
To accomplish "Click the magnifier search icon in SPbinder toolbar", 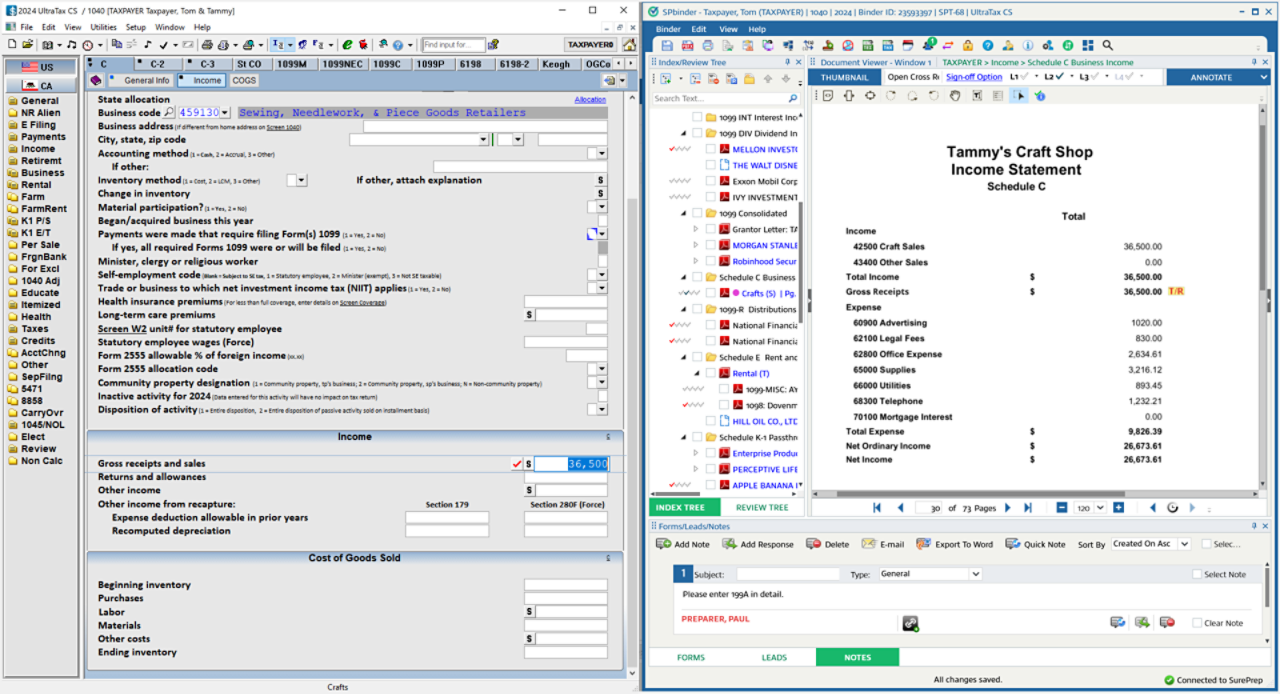I will (x=1108, y=46).
